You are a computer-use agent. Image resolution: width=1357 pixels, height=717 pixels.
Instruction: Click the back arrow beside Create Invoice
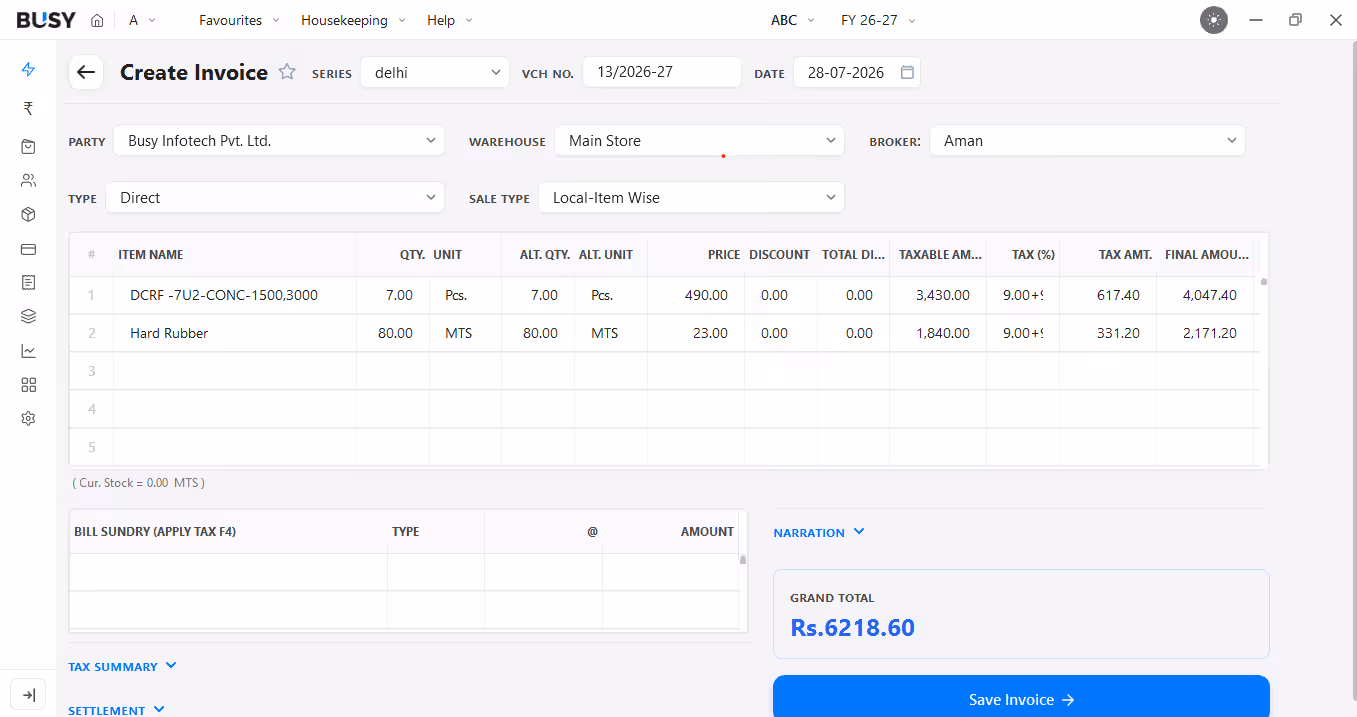coord(86,72)
